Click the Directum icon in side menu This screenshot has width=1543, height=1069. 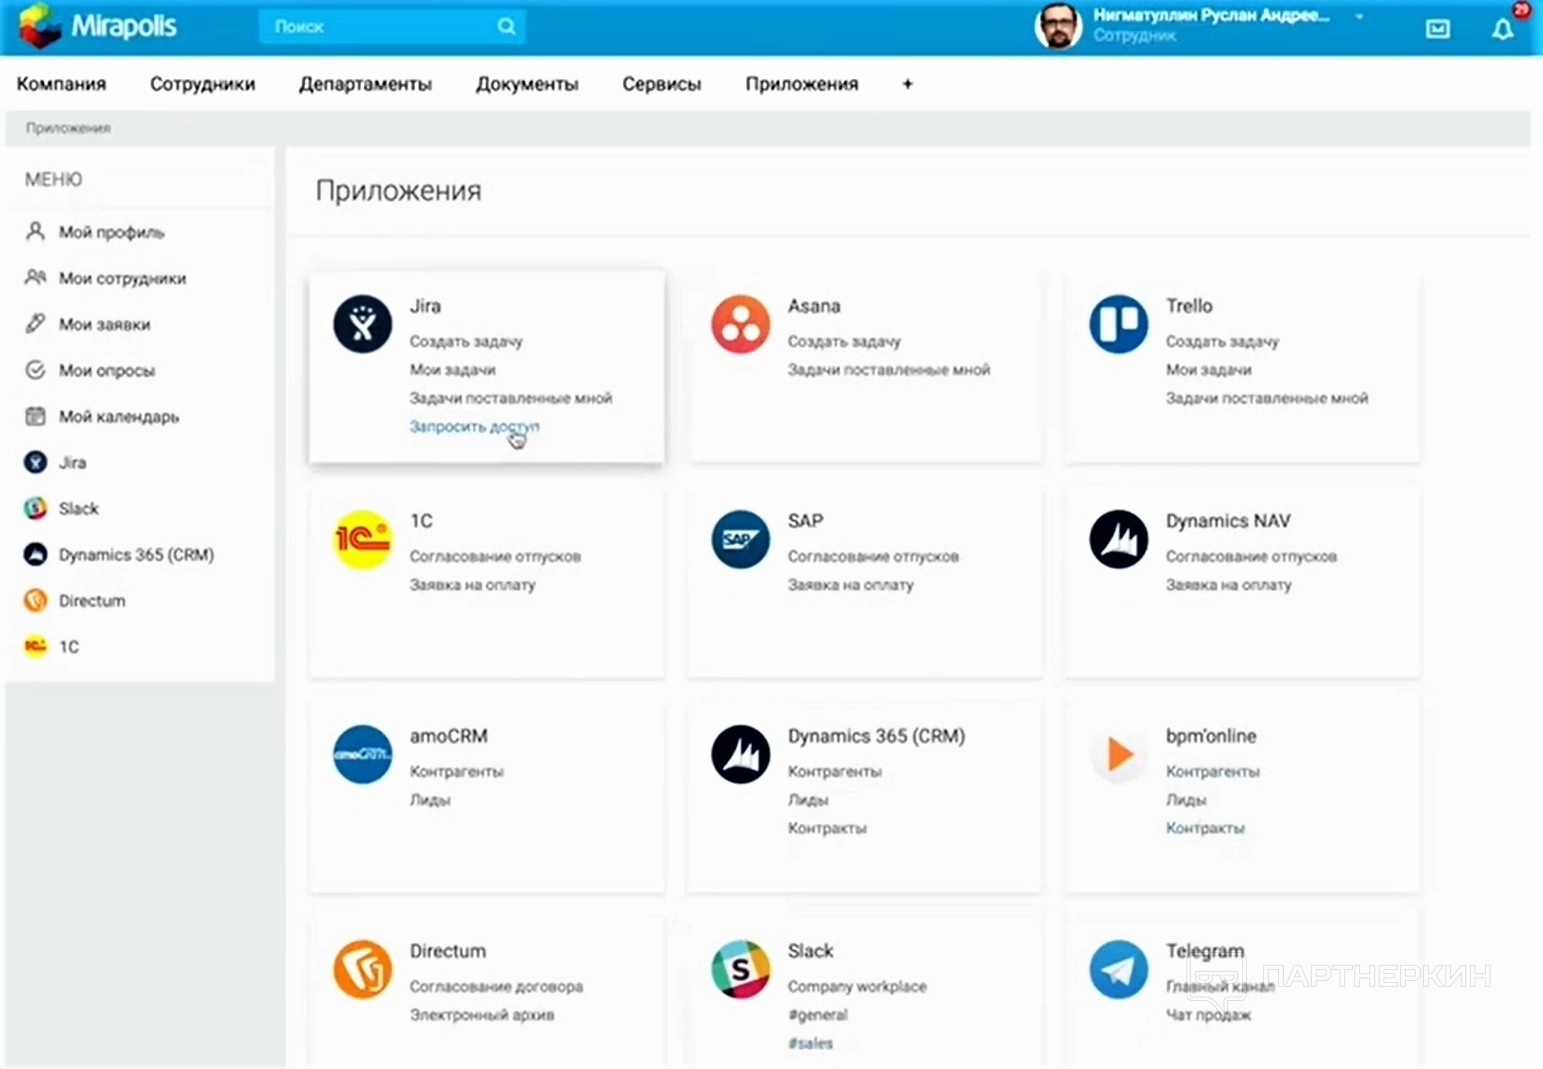coord(35,600)
